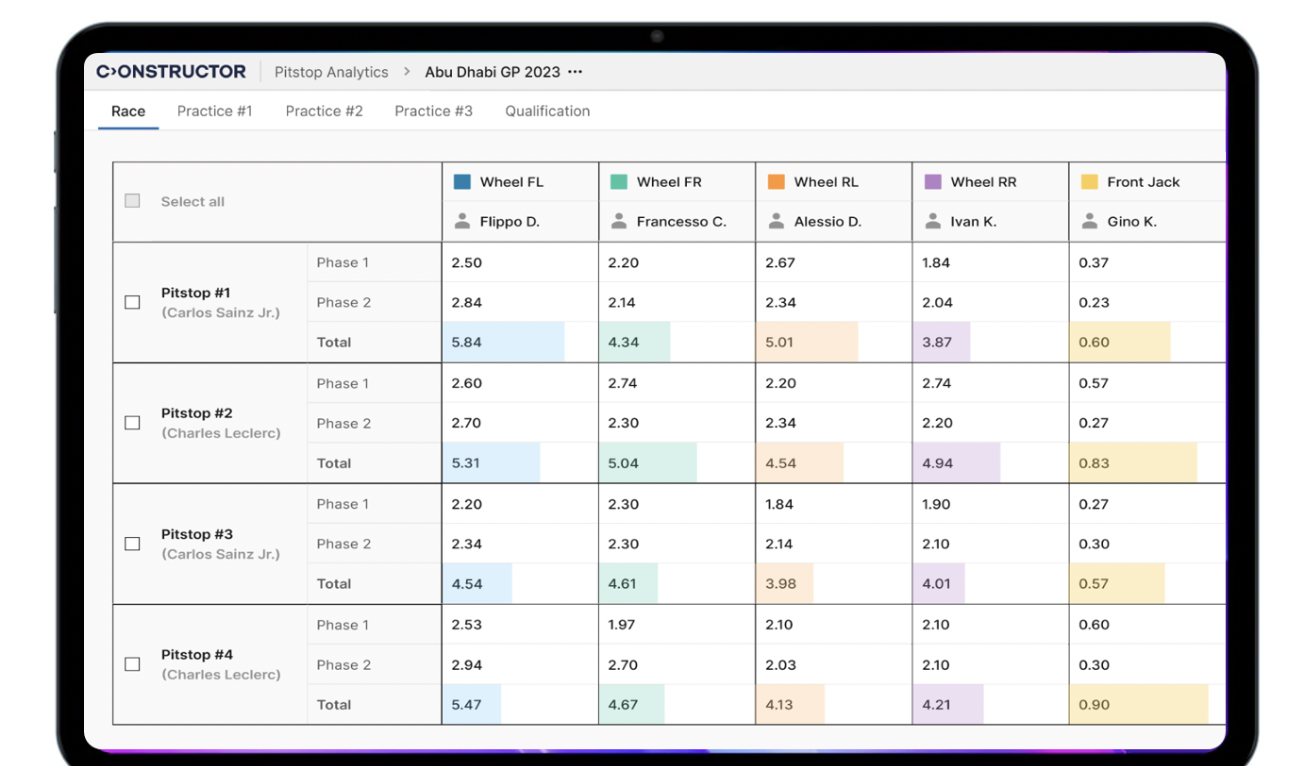Open the Qualification tab
The image size is (1300, 766).
547,111
